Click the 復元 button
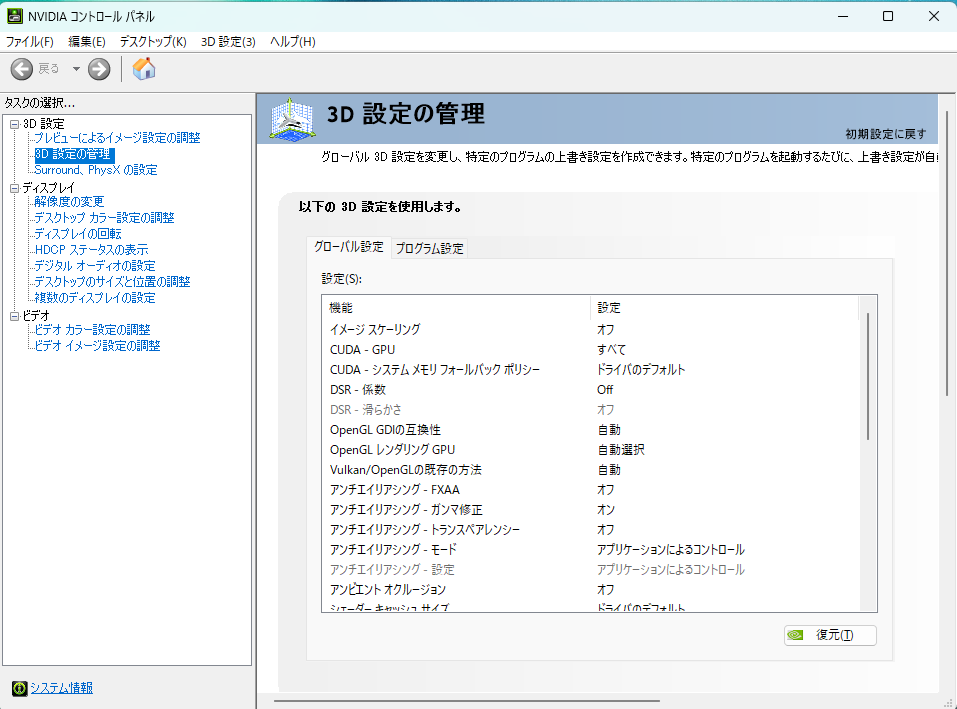Image resolution: width=957 pixels, height=709 pixels. [831, 635]
